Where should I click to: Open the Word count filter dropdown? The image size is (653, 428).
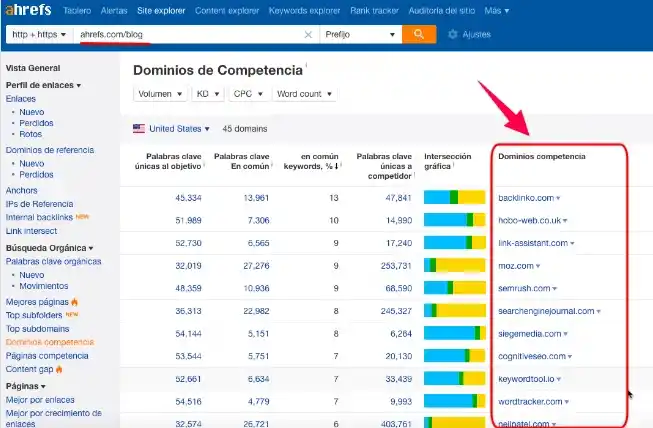coord(304,94)
